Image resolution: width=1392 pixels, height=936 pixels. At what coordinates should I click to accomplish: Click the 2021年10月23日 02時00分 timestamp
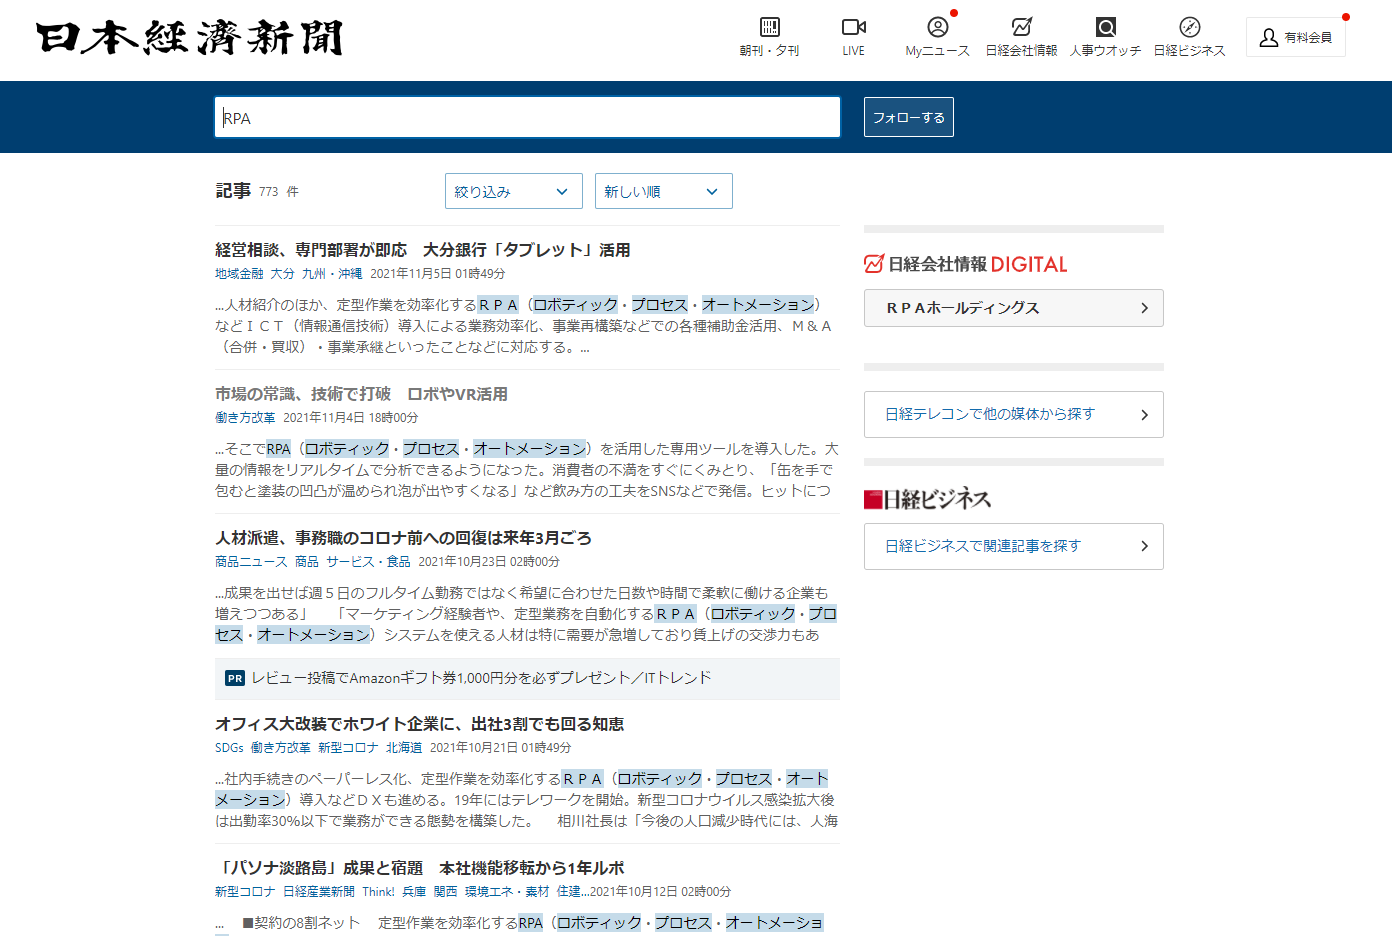point(489,562)
